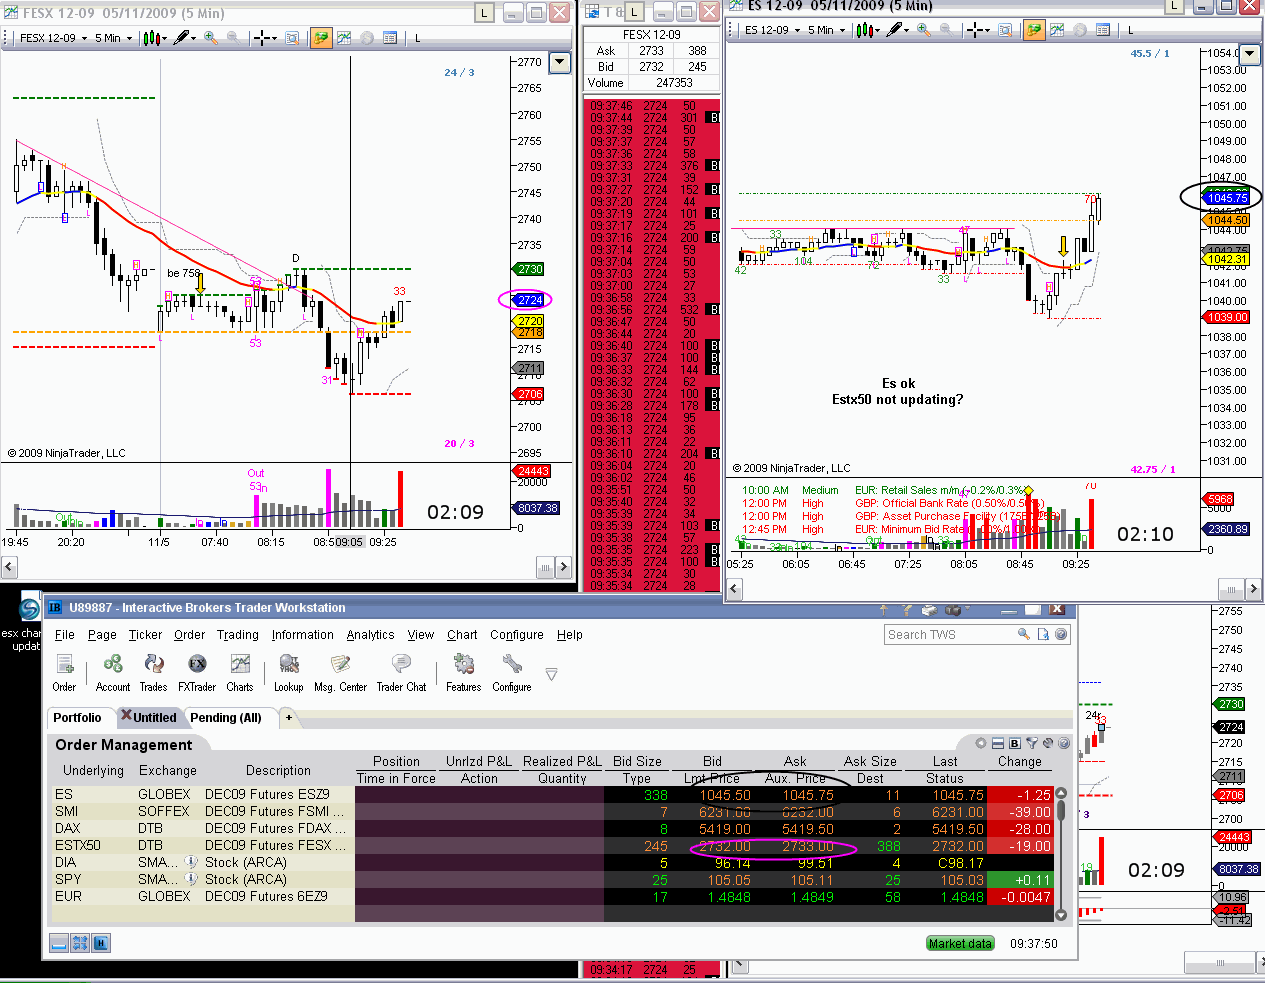Switch to the Pending (All) tab
The height and width of the screenshot is (983, 1265).
tap(226, 717)
